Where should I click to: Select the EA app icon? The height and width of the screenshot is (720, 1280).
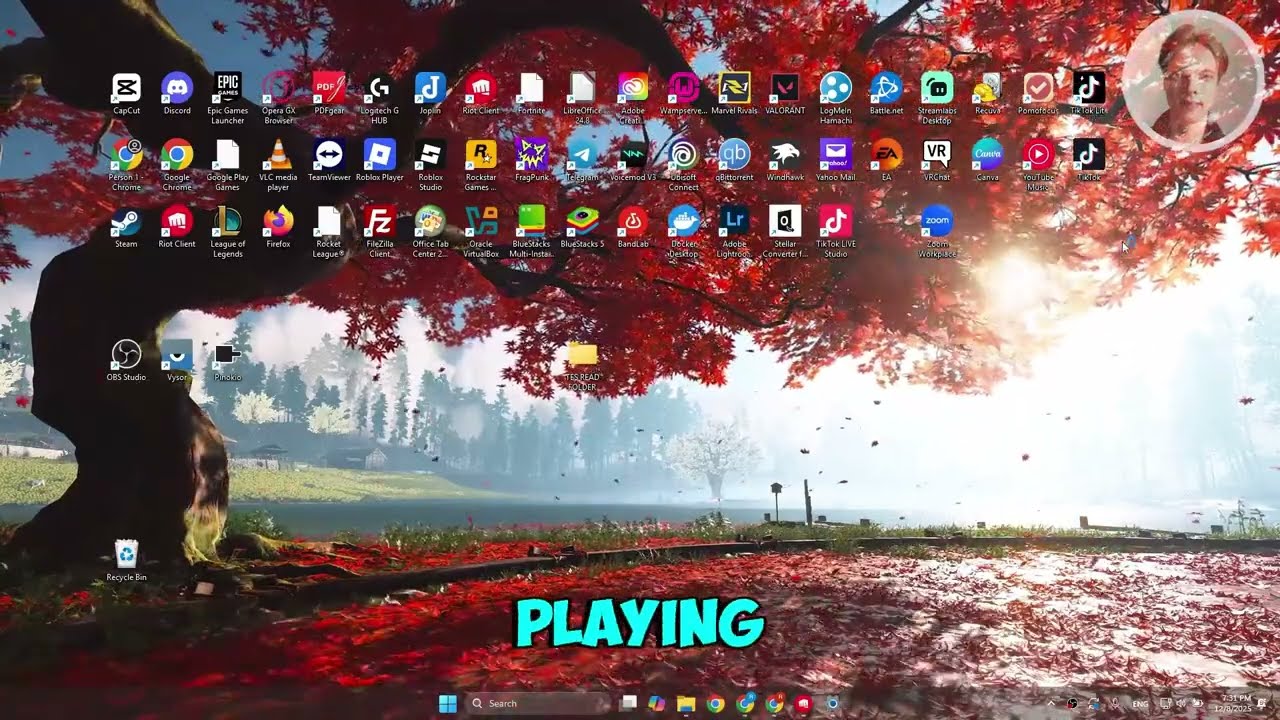[x=886, y=154]
